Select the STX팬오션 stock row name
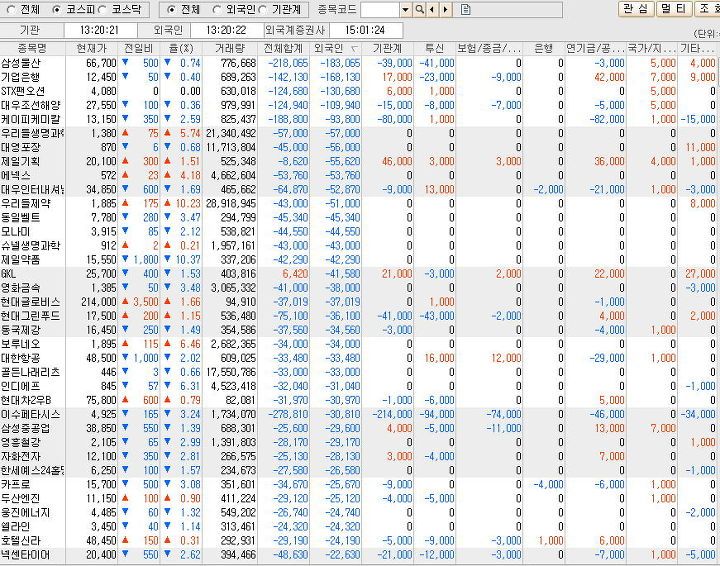This screenshot has height=566, width=720. [23, 91]
